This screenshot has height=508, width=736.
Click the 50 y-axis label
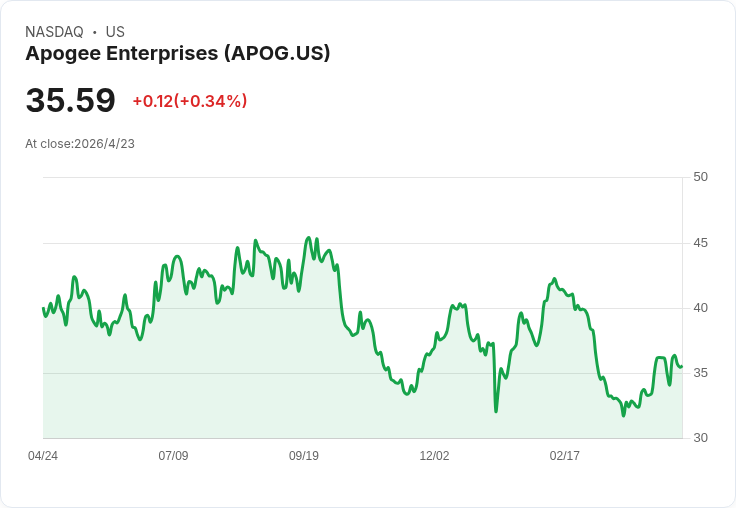700,177
